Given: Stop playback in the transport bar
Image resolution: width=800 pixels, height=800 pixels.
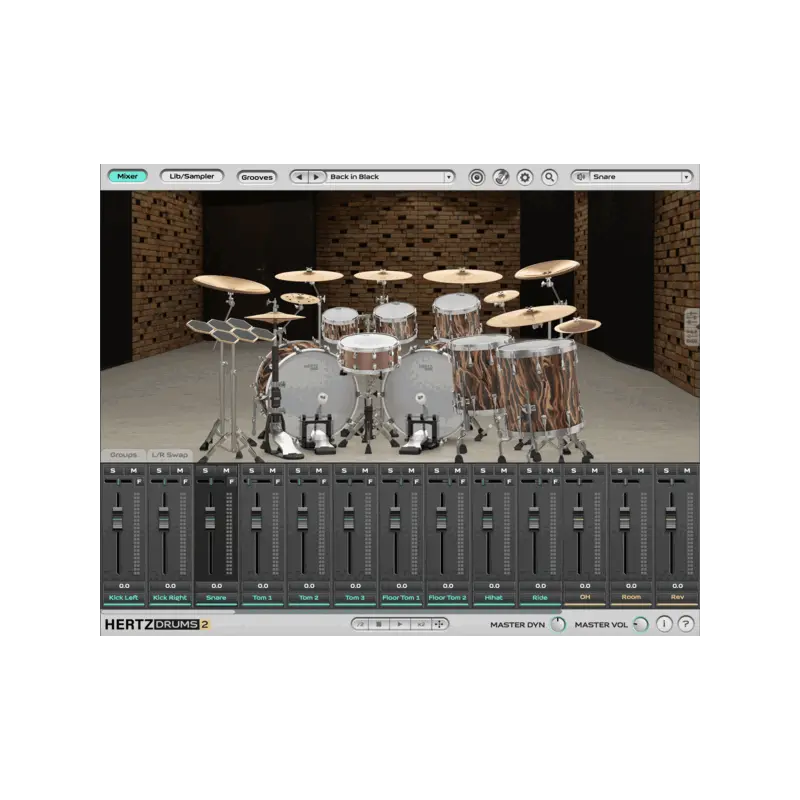Looking at the screenshot, I should pyautogui.click(x=379, y=624).
